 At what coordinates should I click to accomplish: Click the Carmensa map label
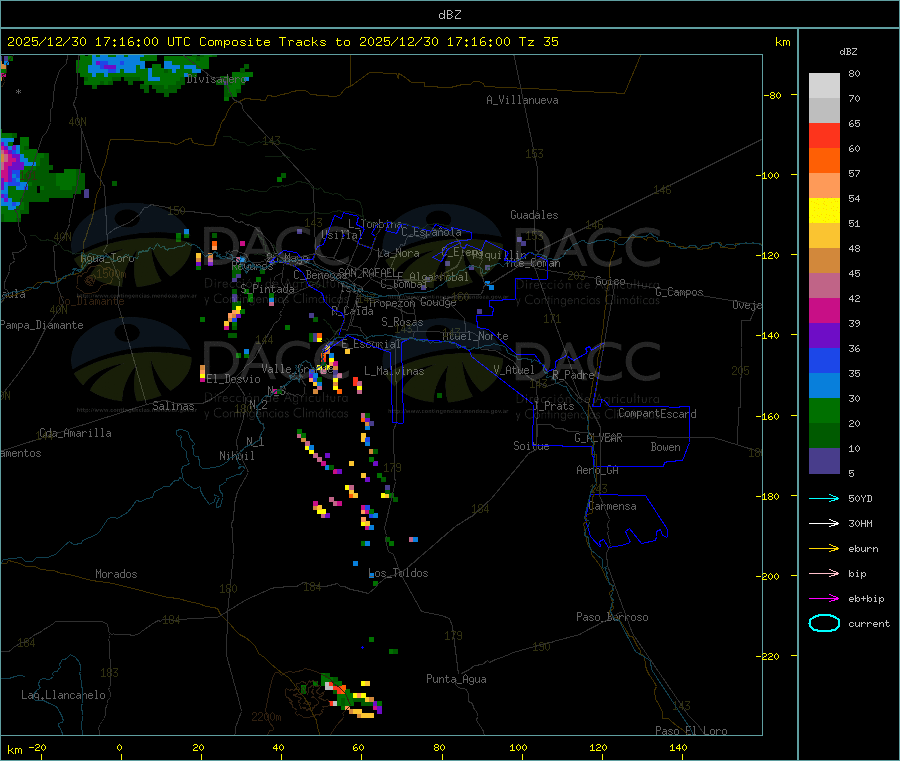tap(612, 506)
